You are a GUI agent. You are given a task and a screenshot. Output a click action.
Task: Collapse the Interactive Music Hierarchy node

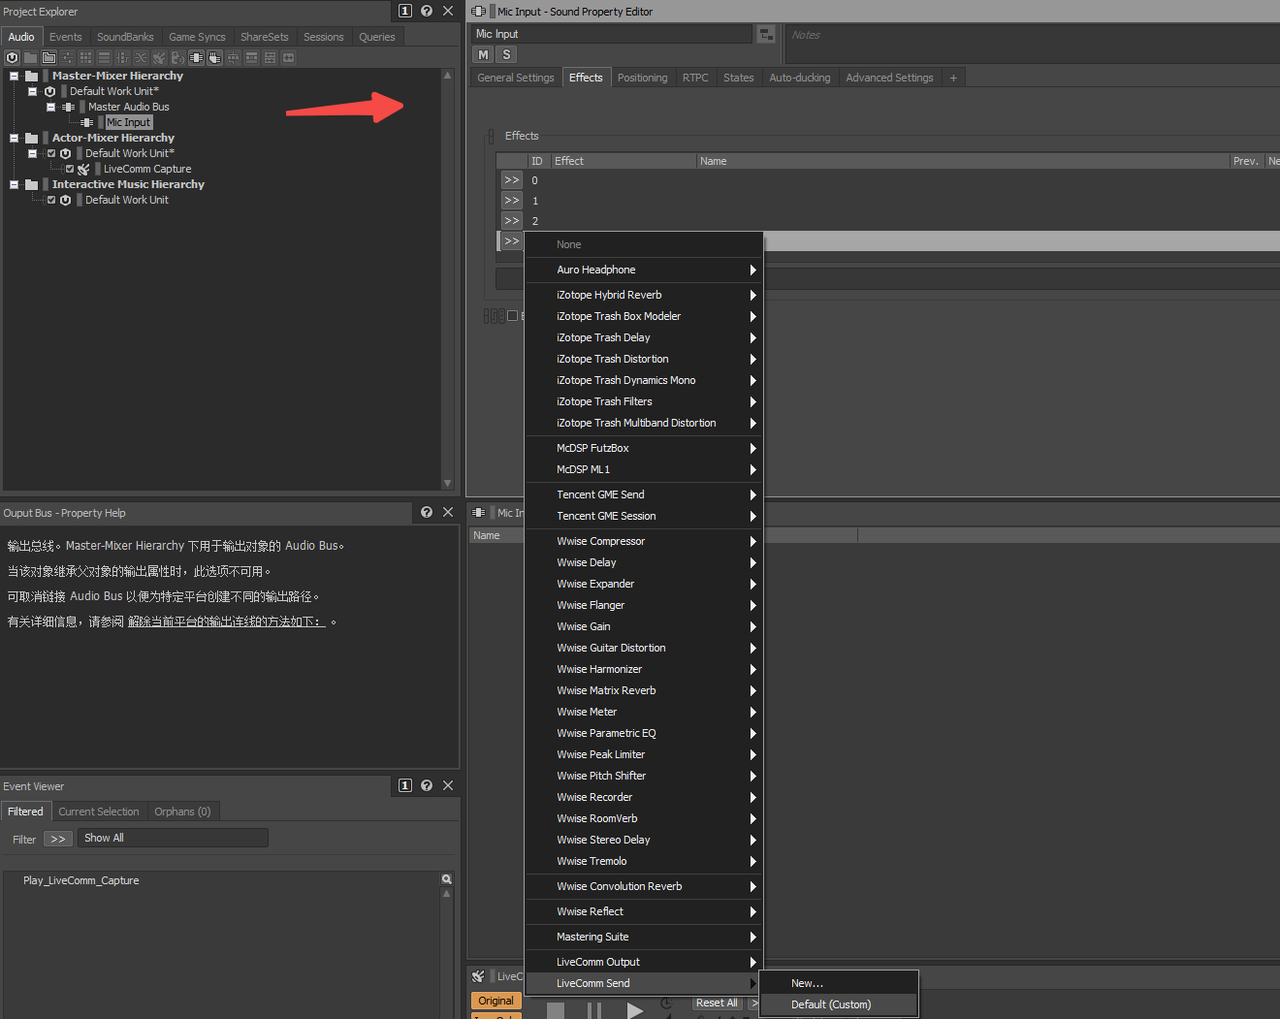pyautogui.click(x=14, y=184)
